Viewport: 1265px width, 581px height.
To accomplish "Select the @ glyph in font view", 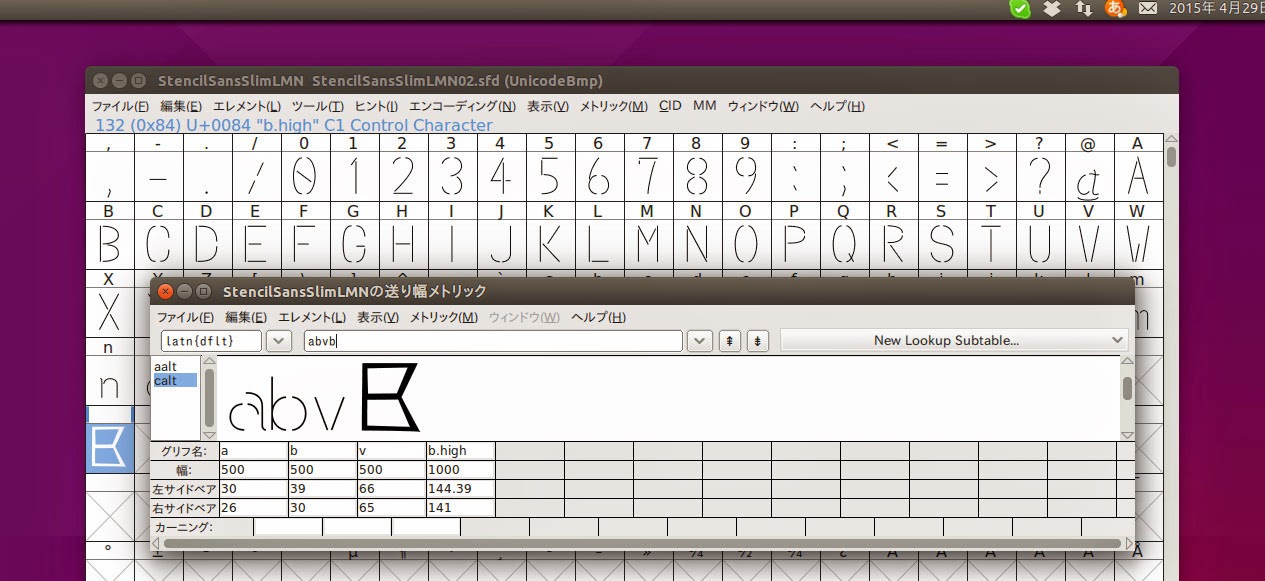I will pyautogui.click(x=1088, y=177).
